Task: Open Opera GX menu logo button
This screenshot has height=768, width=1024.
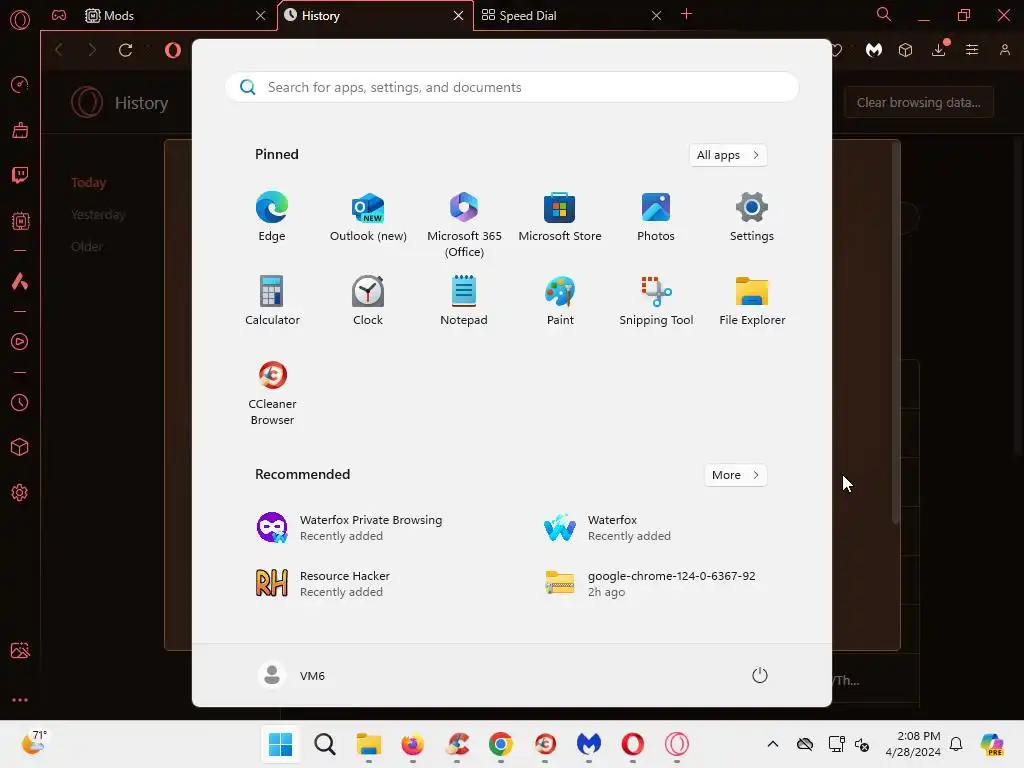Action: pyautogui.click(x=20, y=20)
